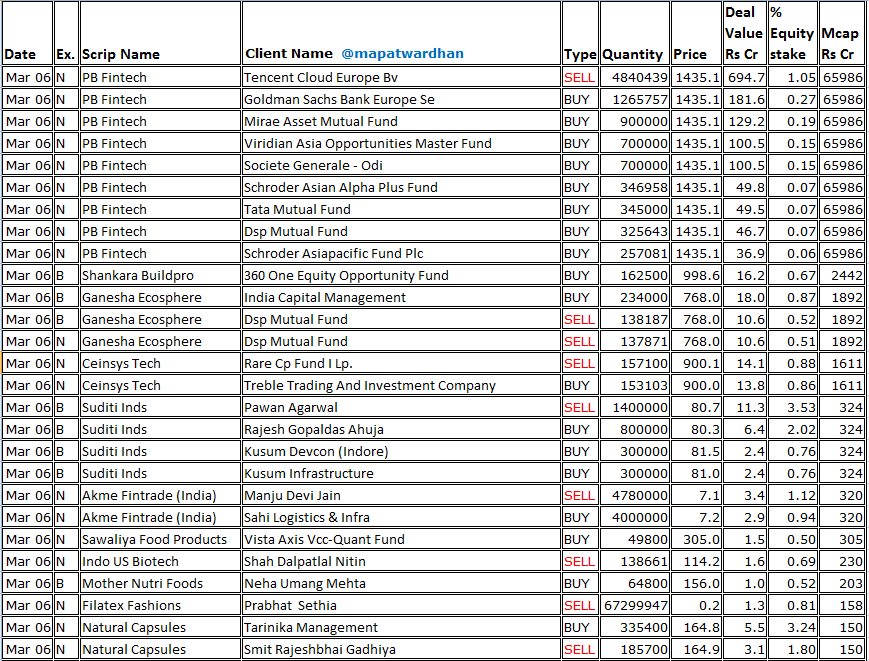Image resolution: width=869 pixels, height=661 pixels.
Task: Click the 'Tata Mutual Fund' cell
Action: coord(401,209)
